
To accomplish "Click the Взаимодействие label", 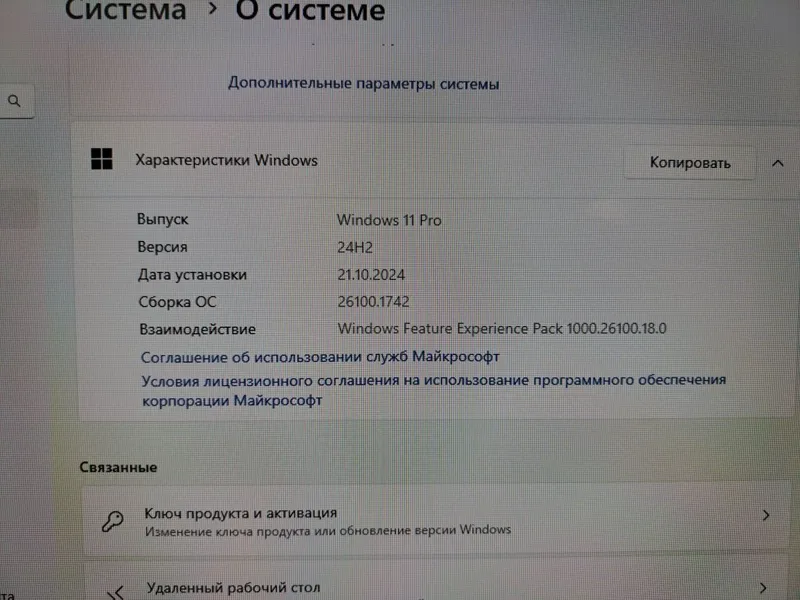I will pos(197,329).
